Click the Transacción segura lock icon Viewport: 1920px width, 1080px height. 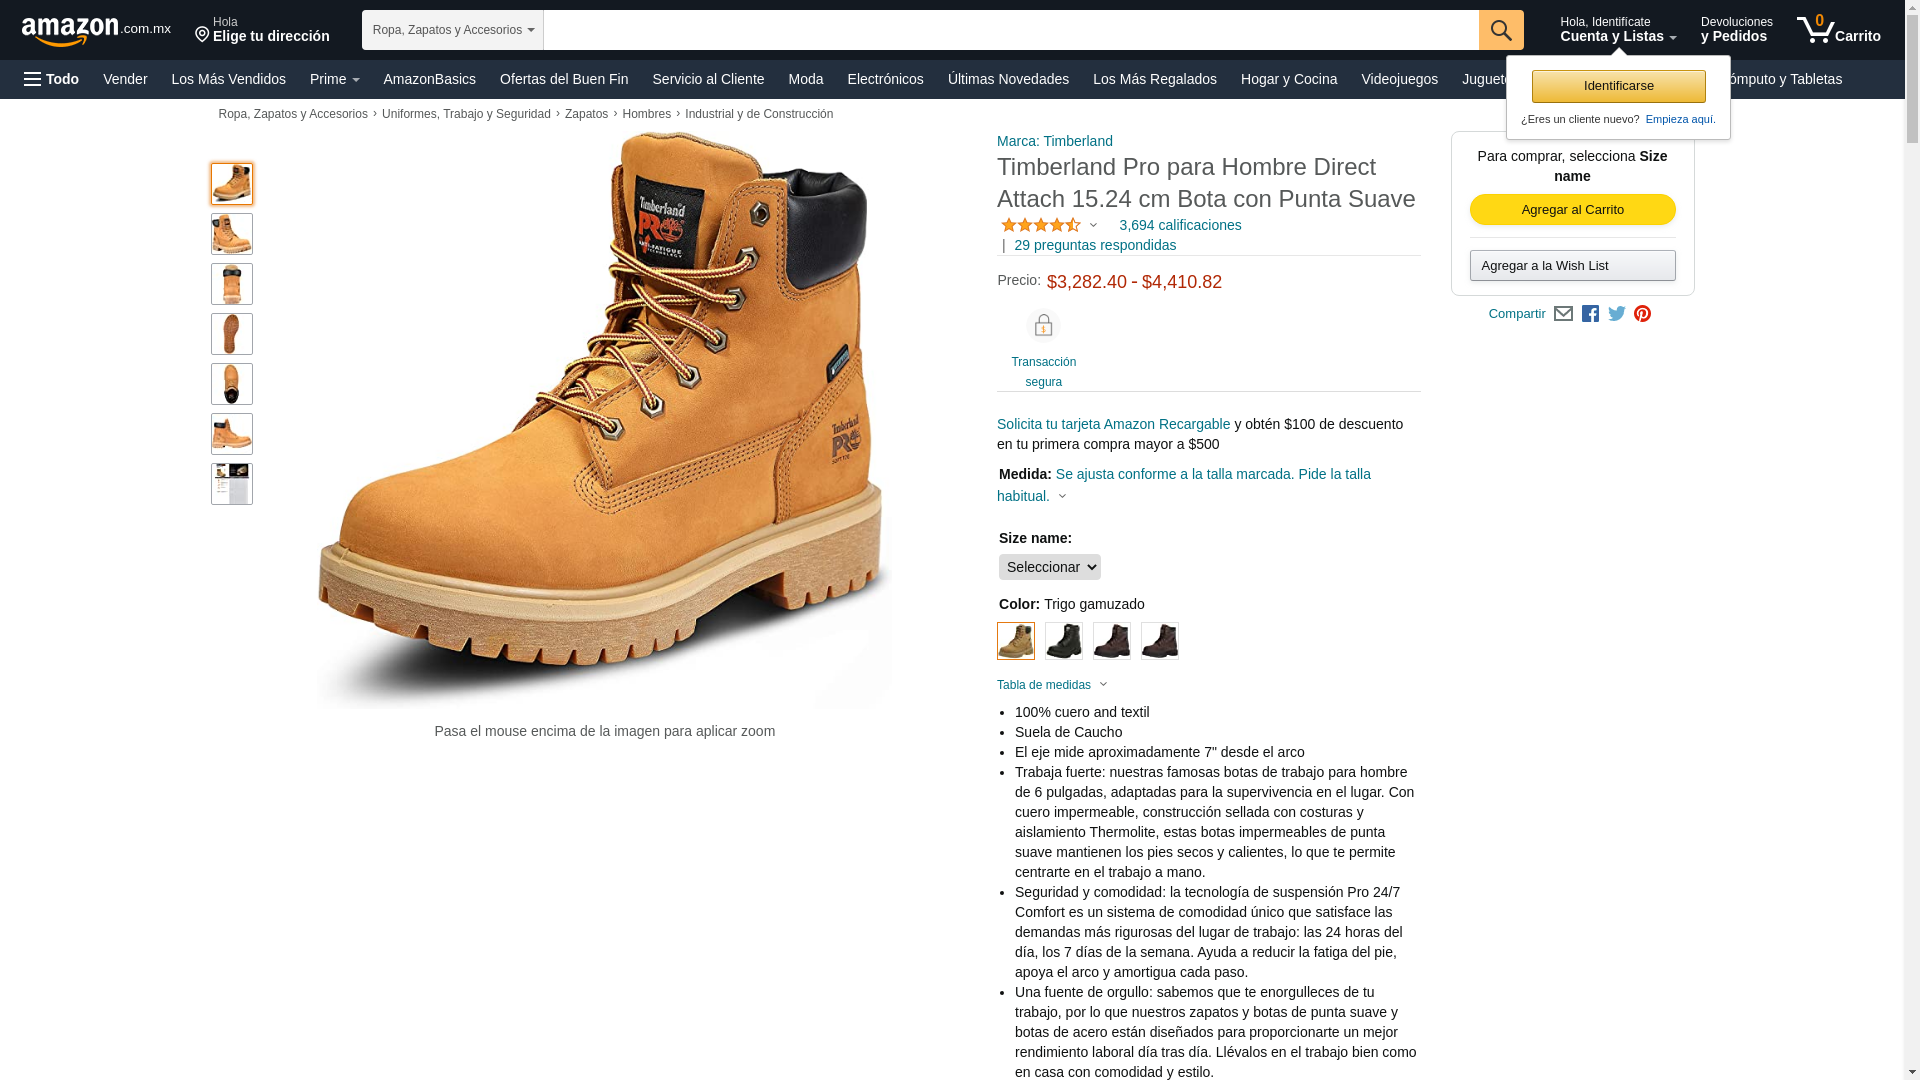1043,326
